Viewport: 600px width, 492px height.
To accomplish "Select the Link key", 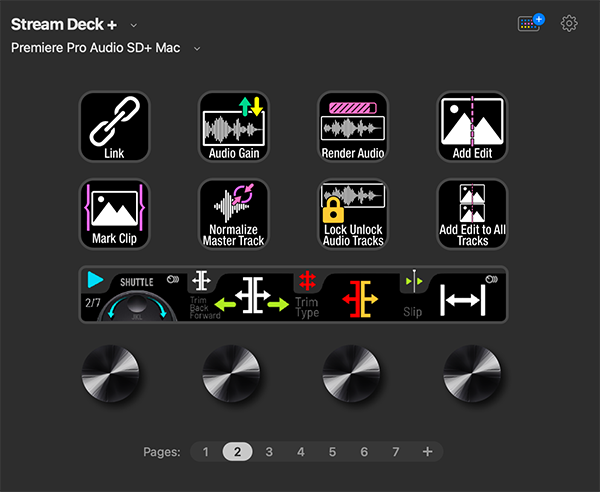I will click(114, 127).
